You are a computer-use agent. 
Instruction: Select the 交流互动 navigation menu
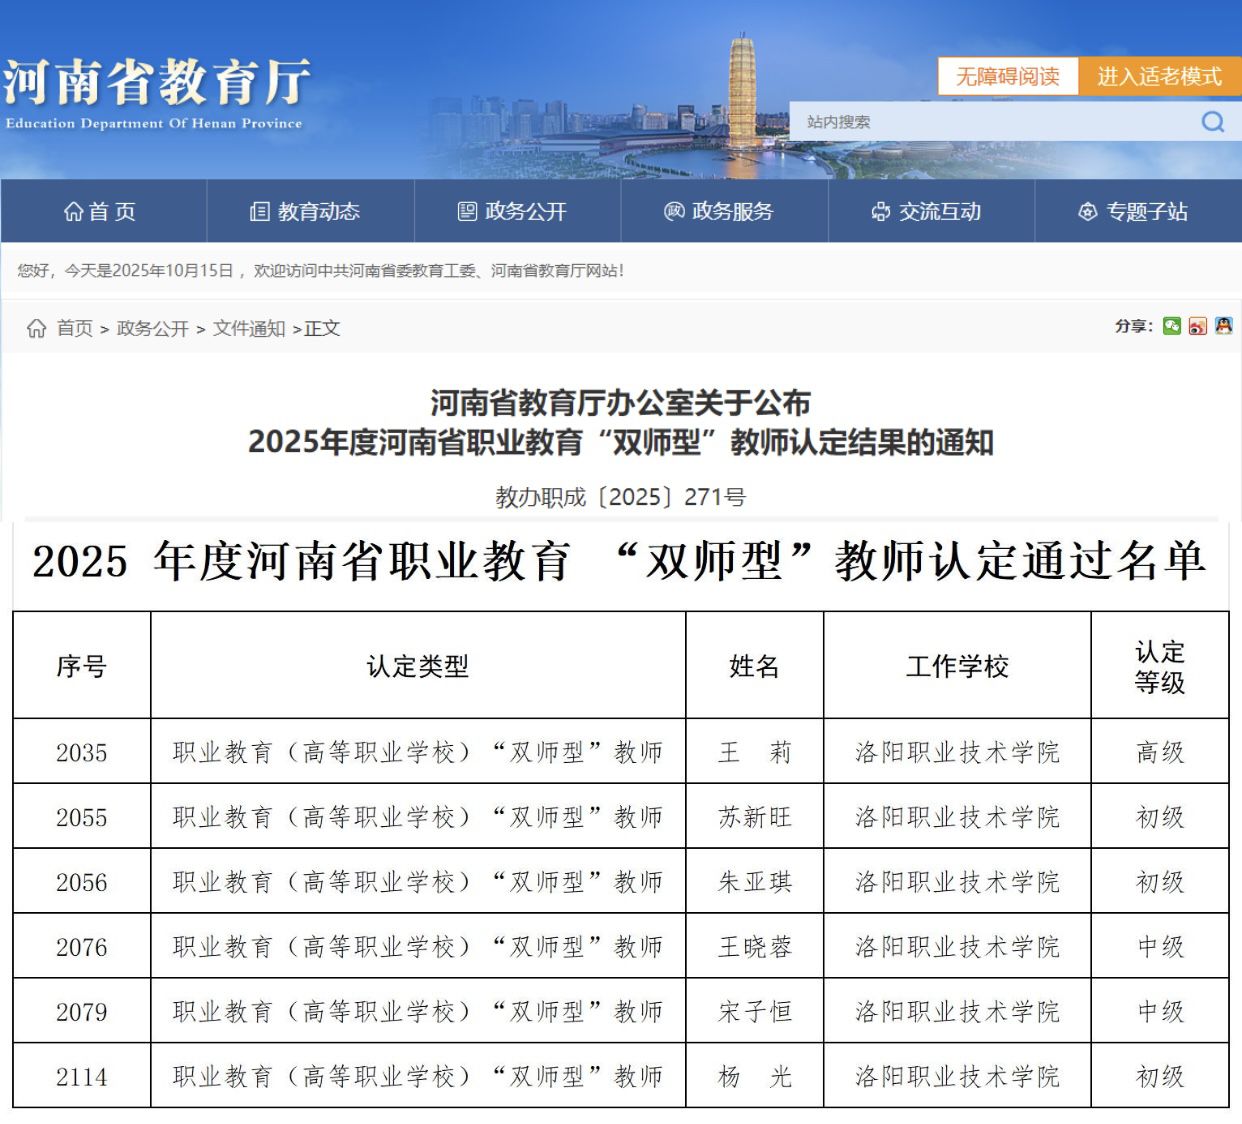coord(927,212)
